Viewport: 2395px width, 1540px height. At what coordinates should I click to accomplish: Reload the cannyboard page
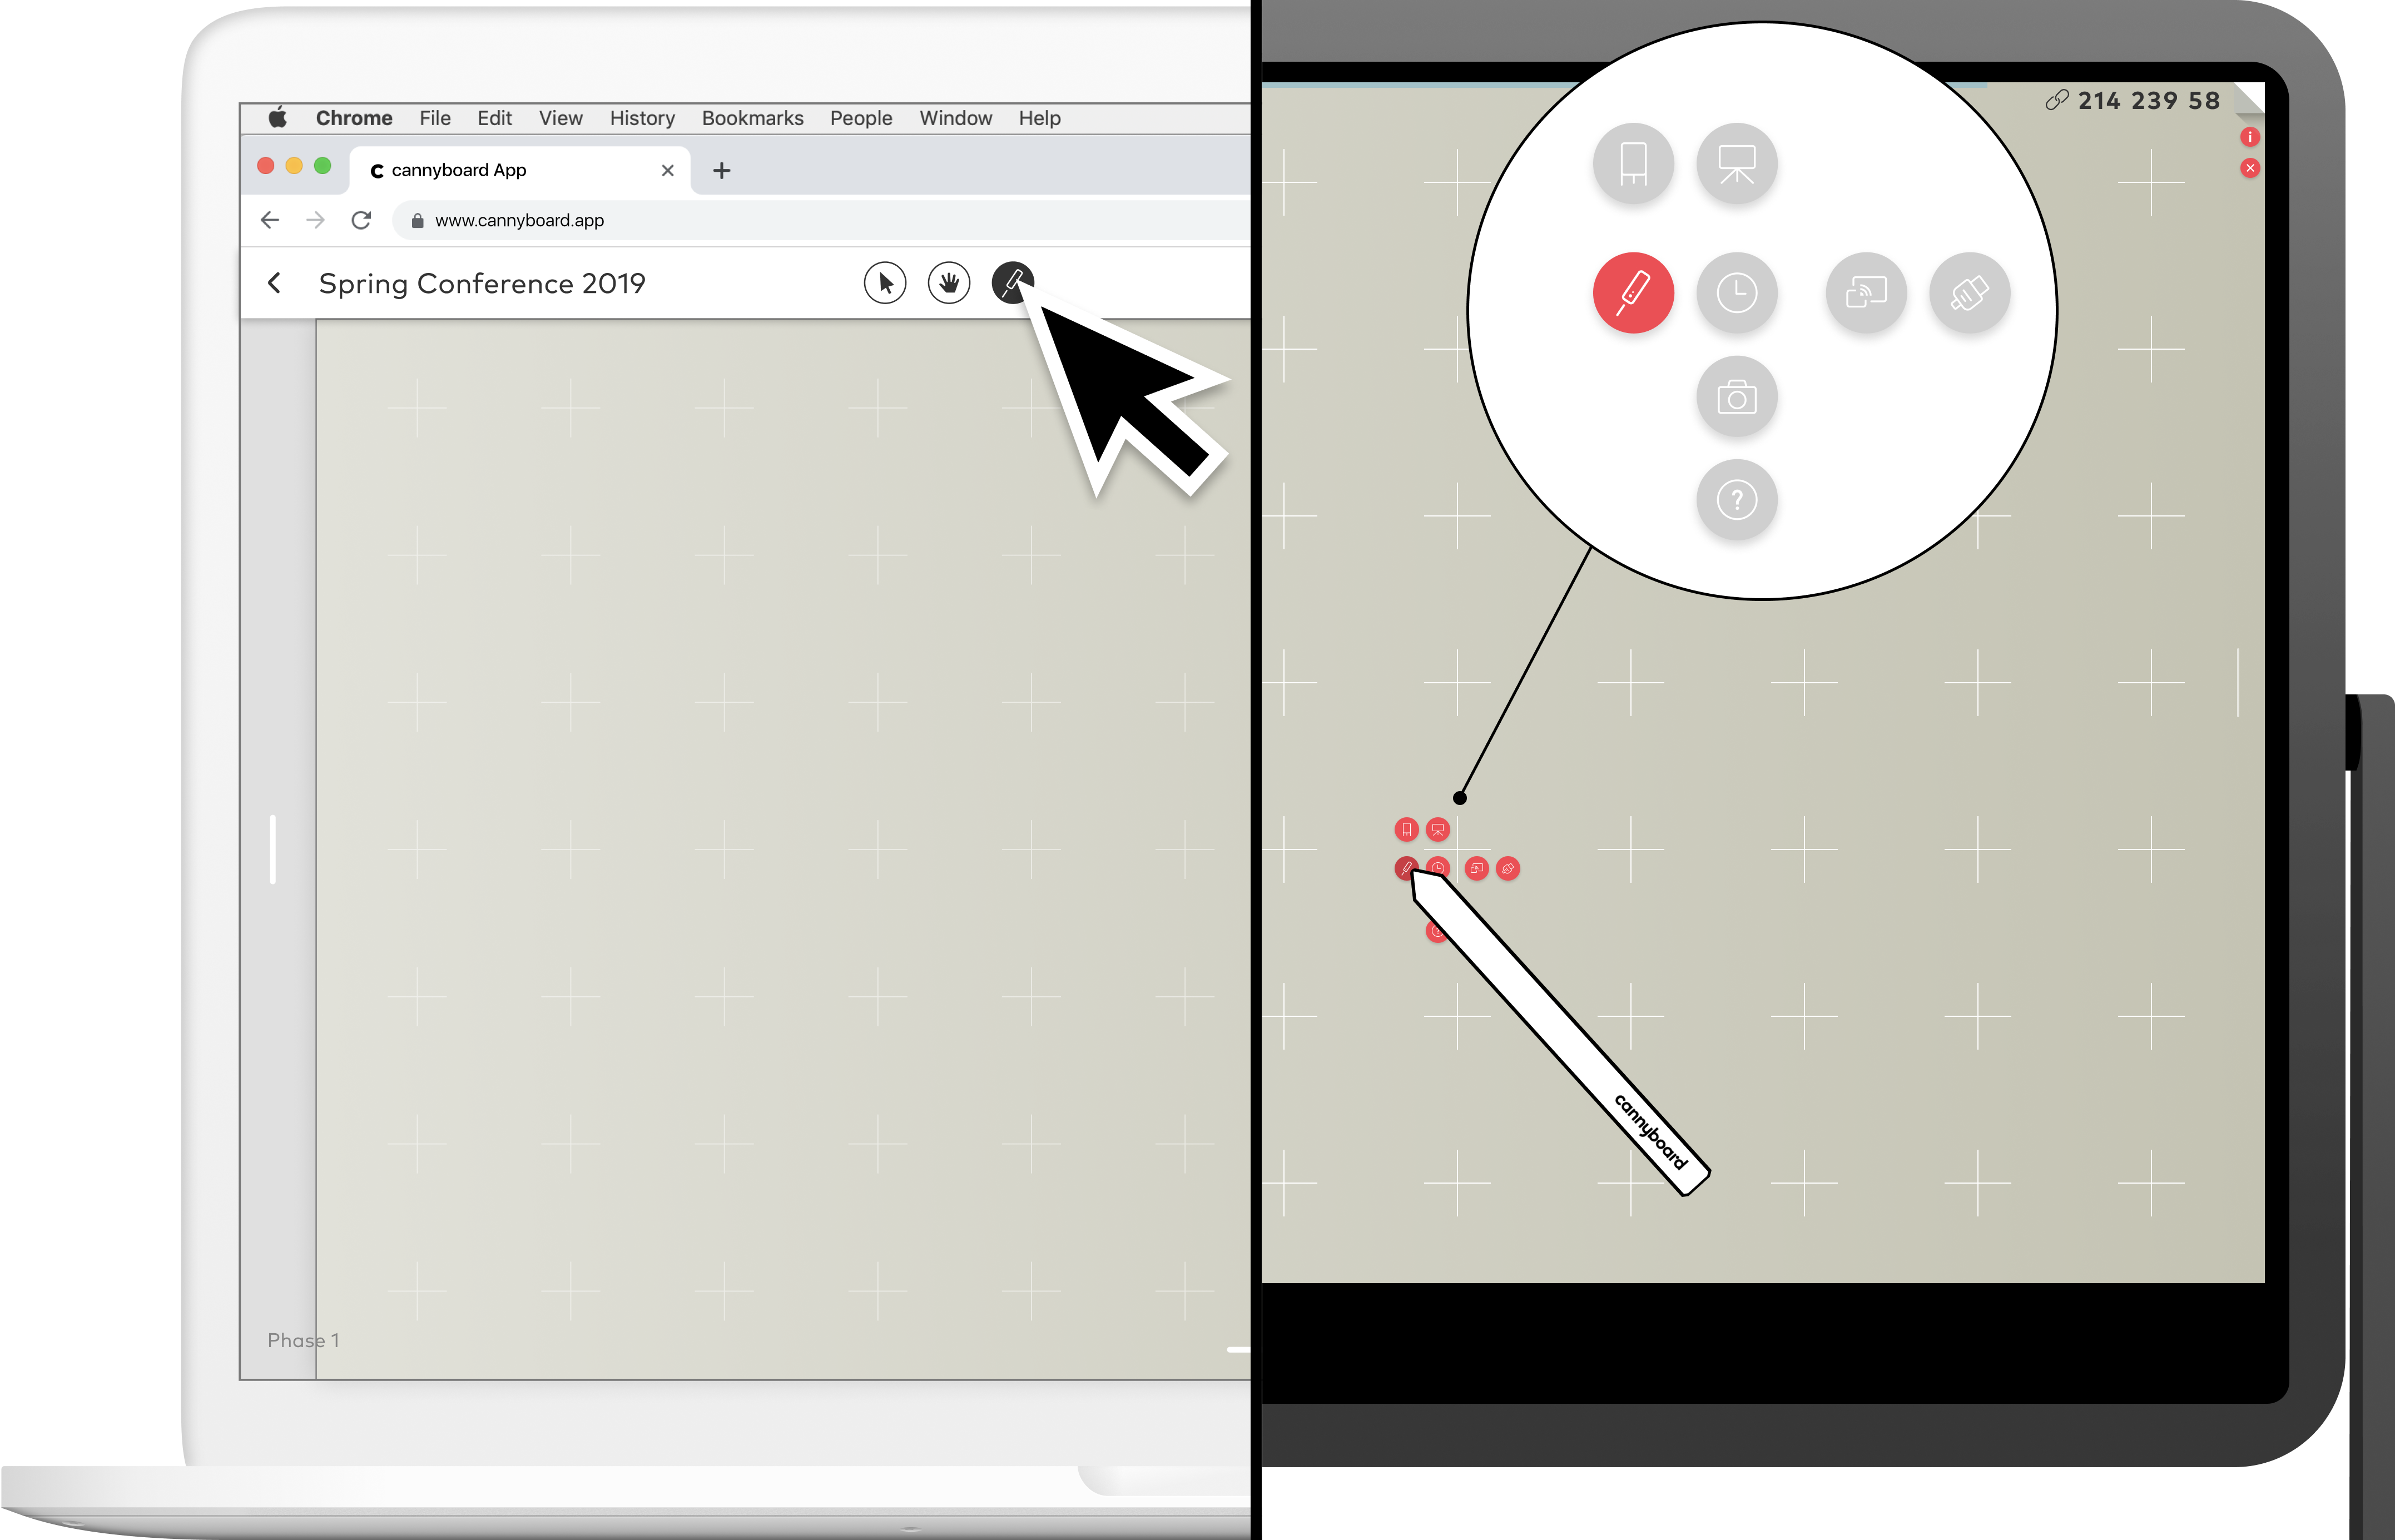coord(361,220)
